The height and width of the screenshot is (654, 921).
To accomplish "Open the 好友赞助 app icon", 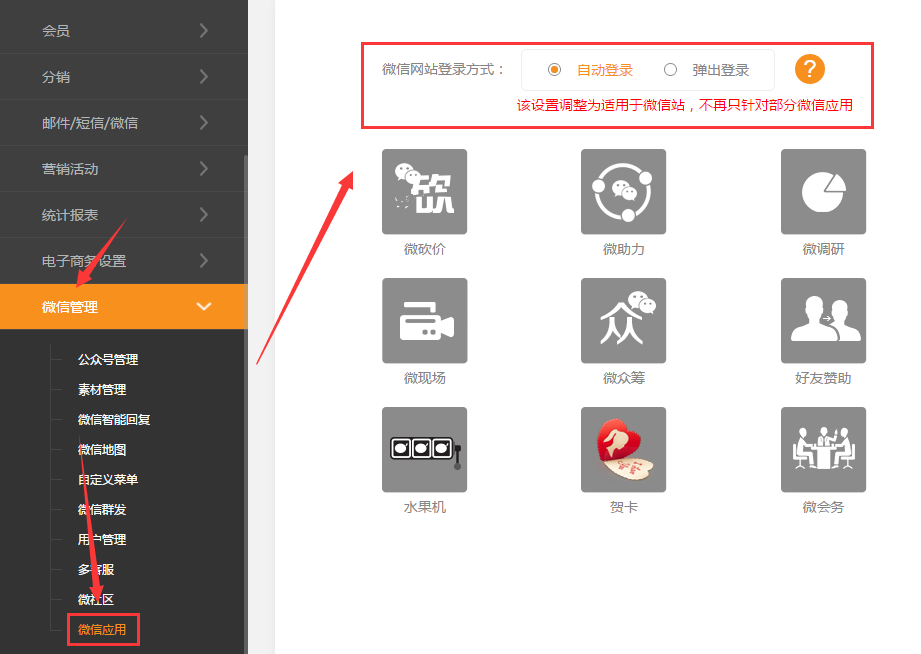I will click(x=823, y=320).
